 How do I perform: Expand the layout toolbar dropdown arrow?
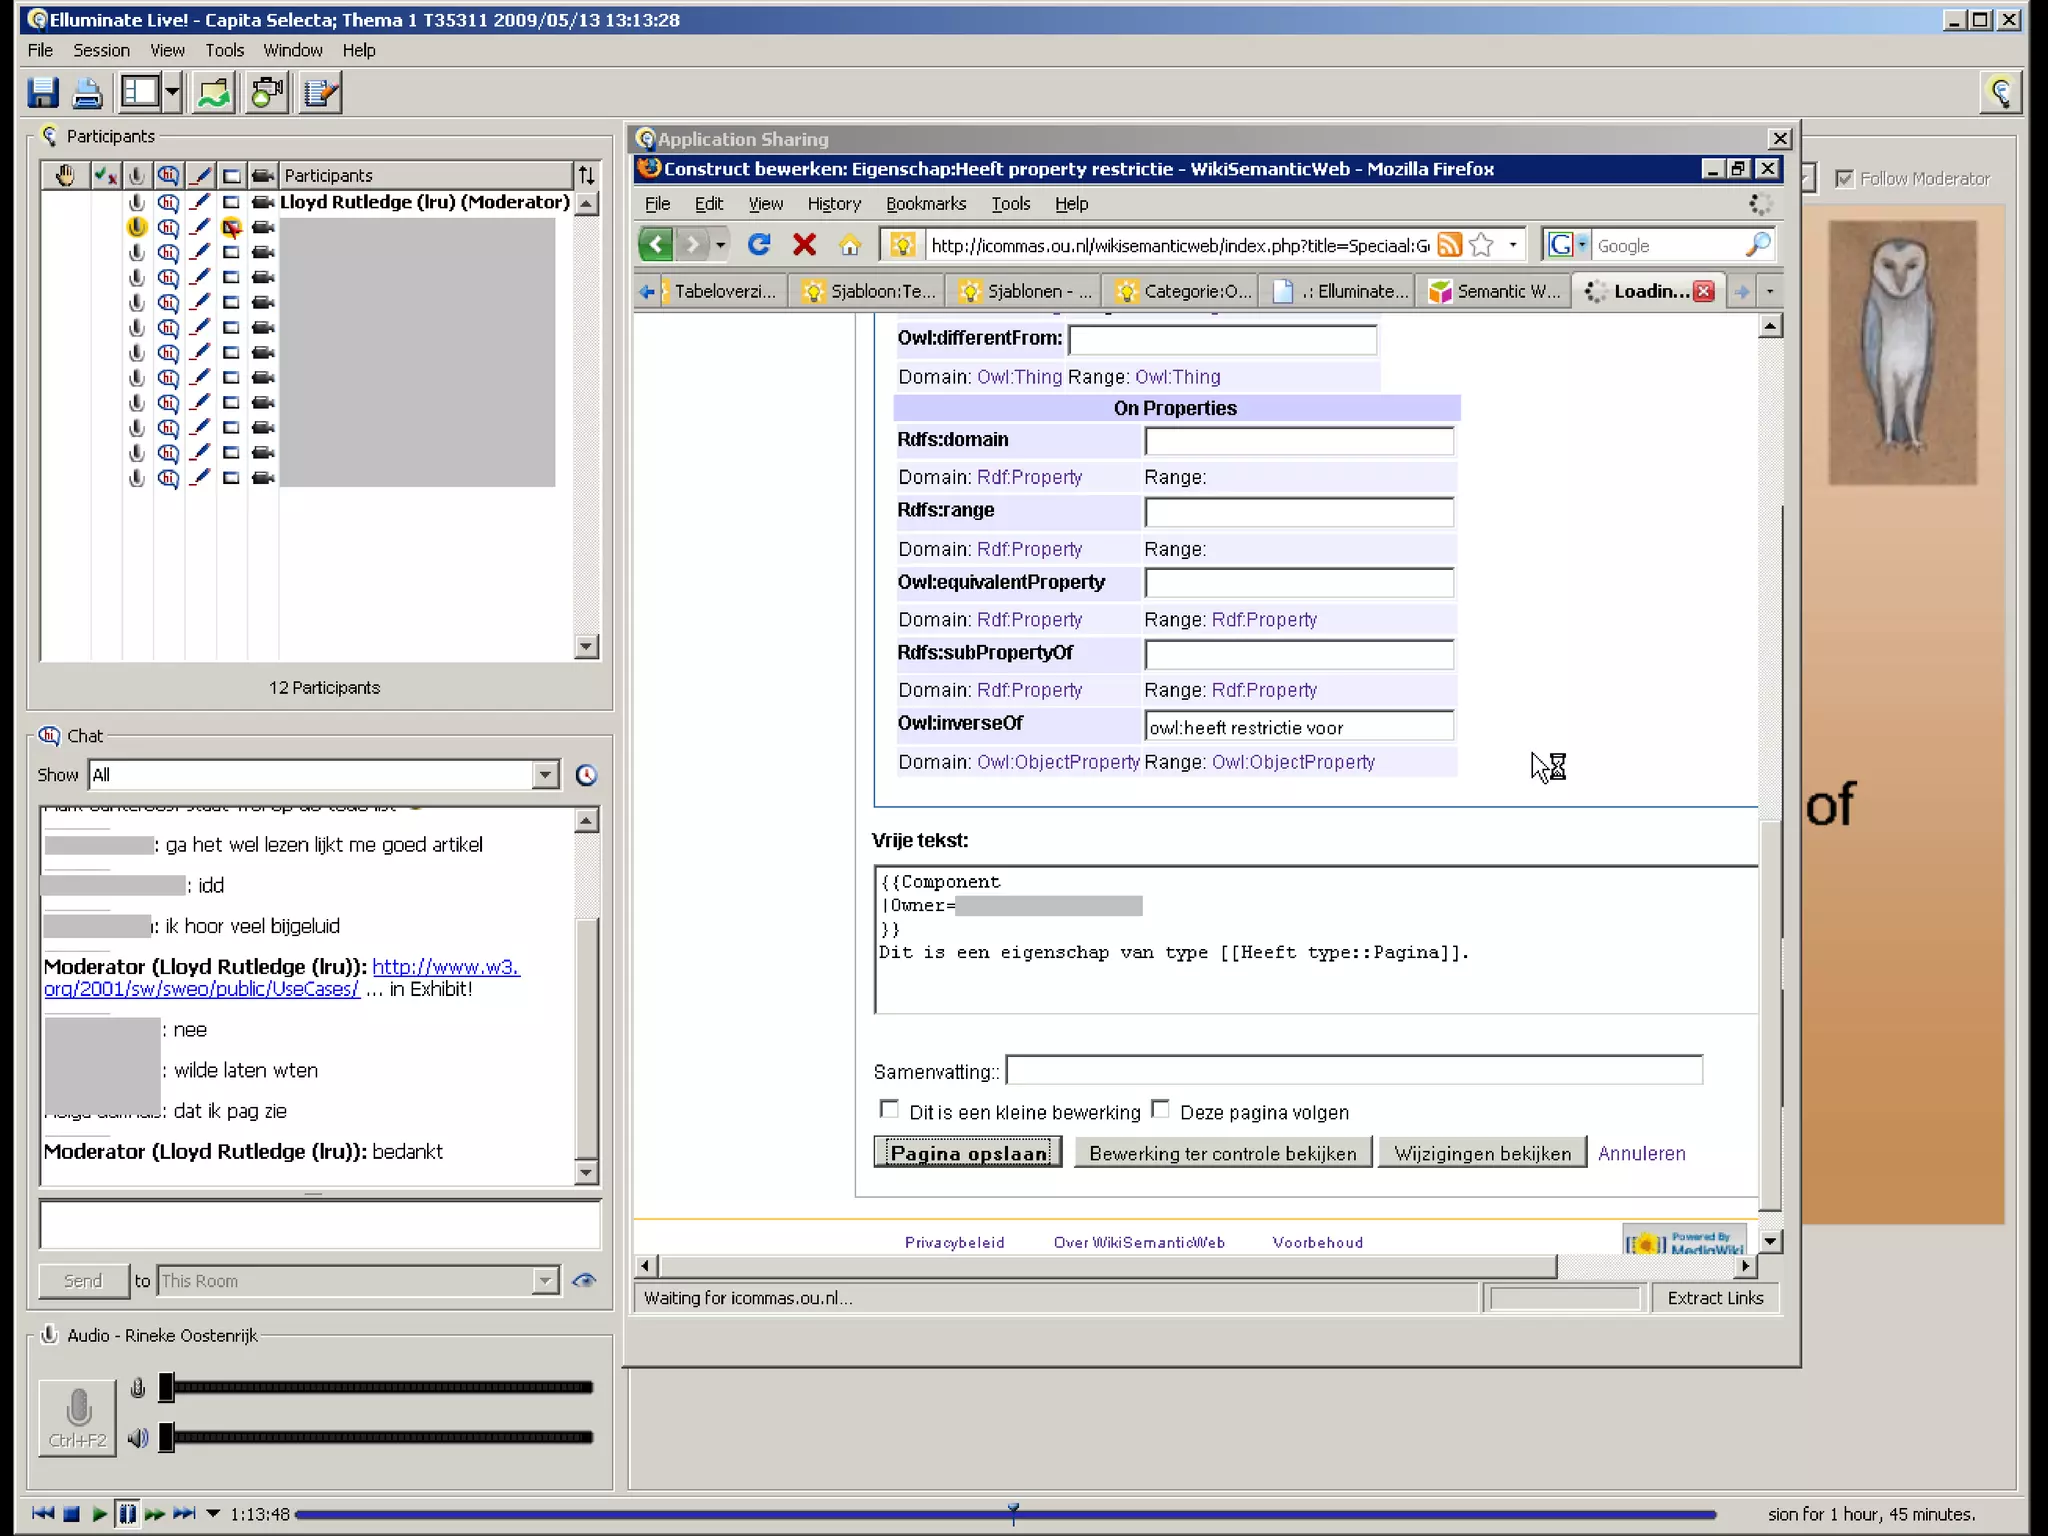coord(173,93)
